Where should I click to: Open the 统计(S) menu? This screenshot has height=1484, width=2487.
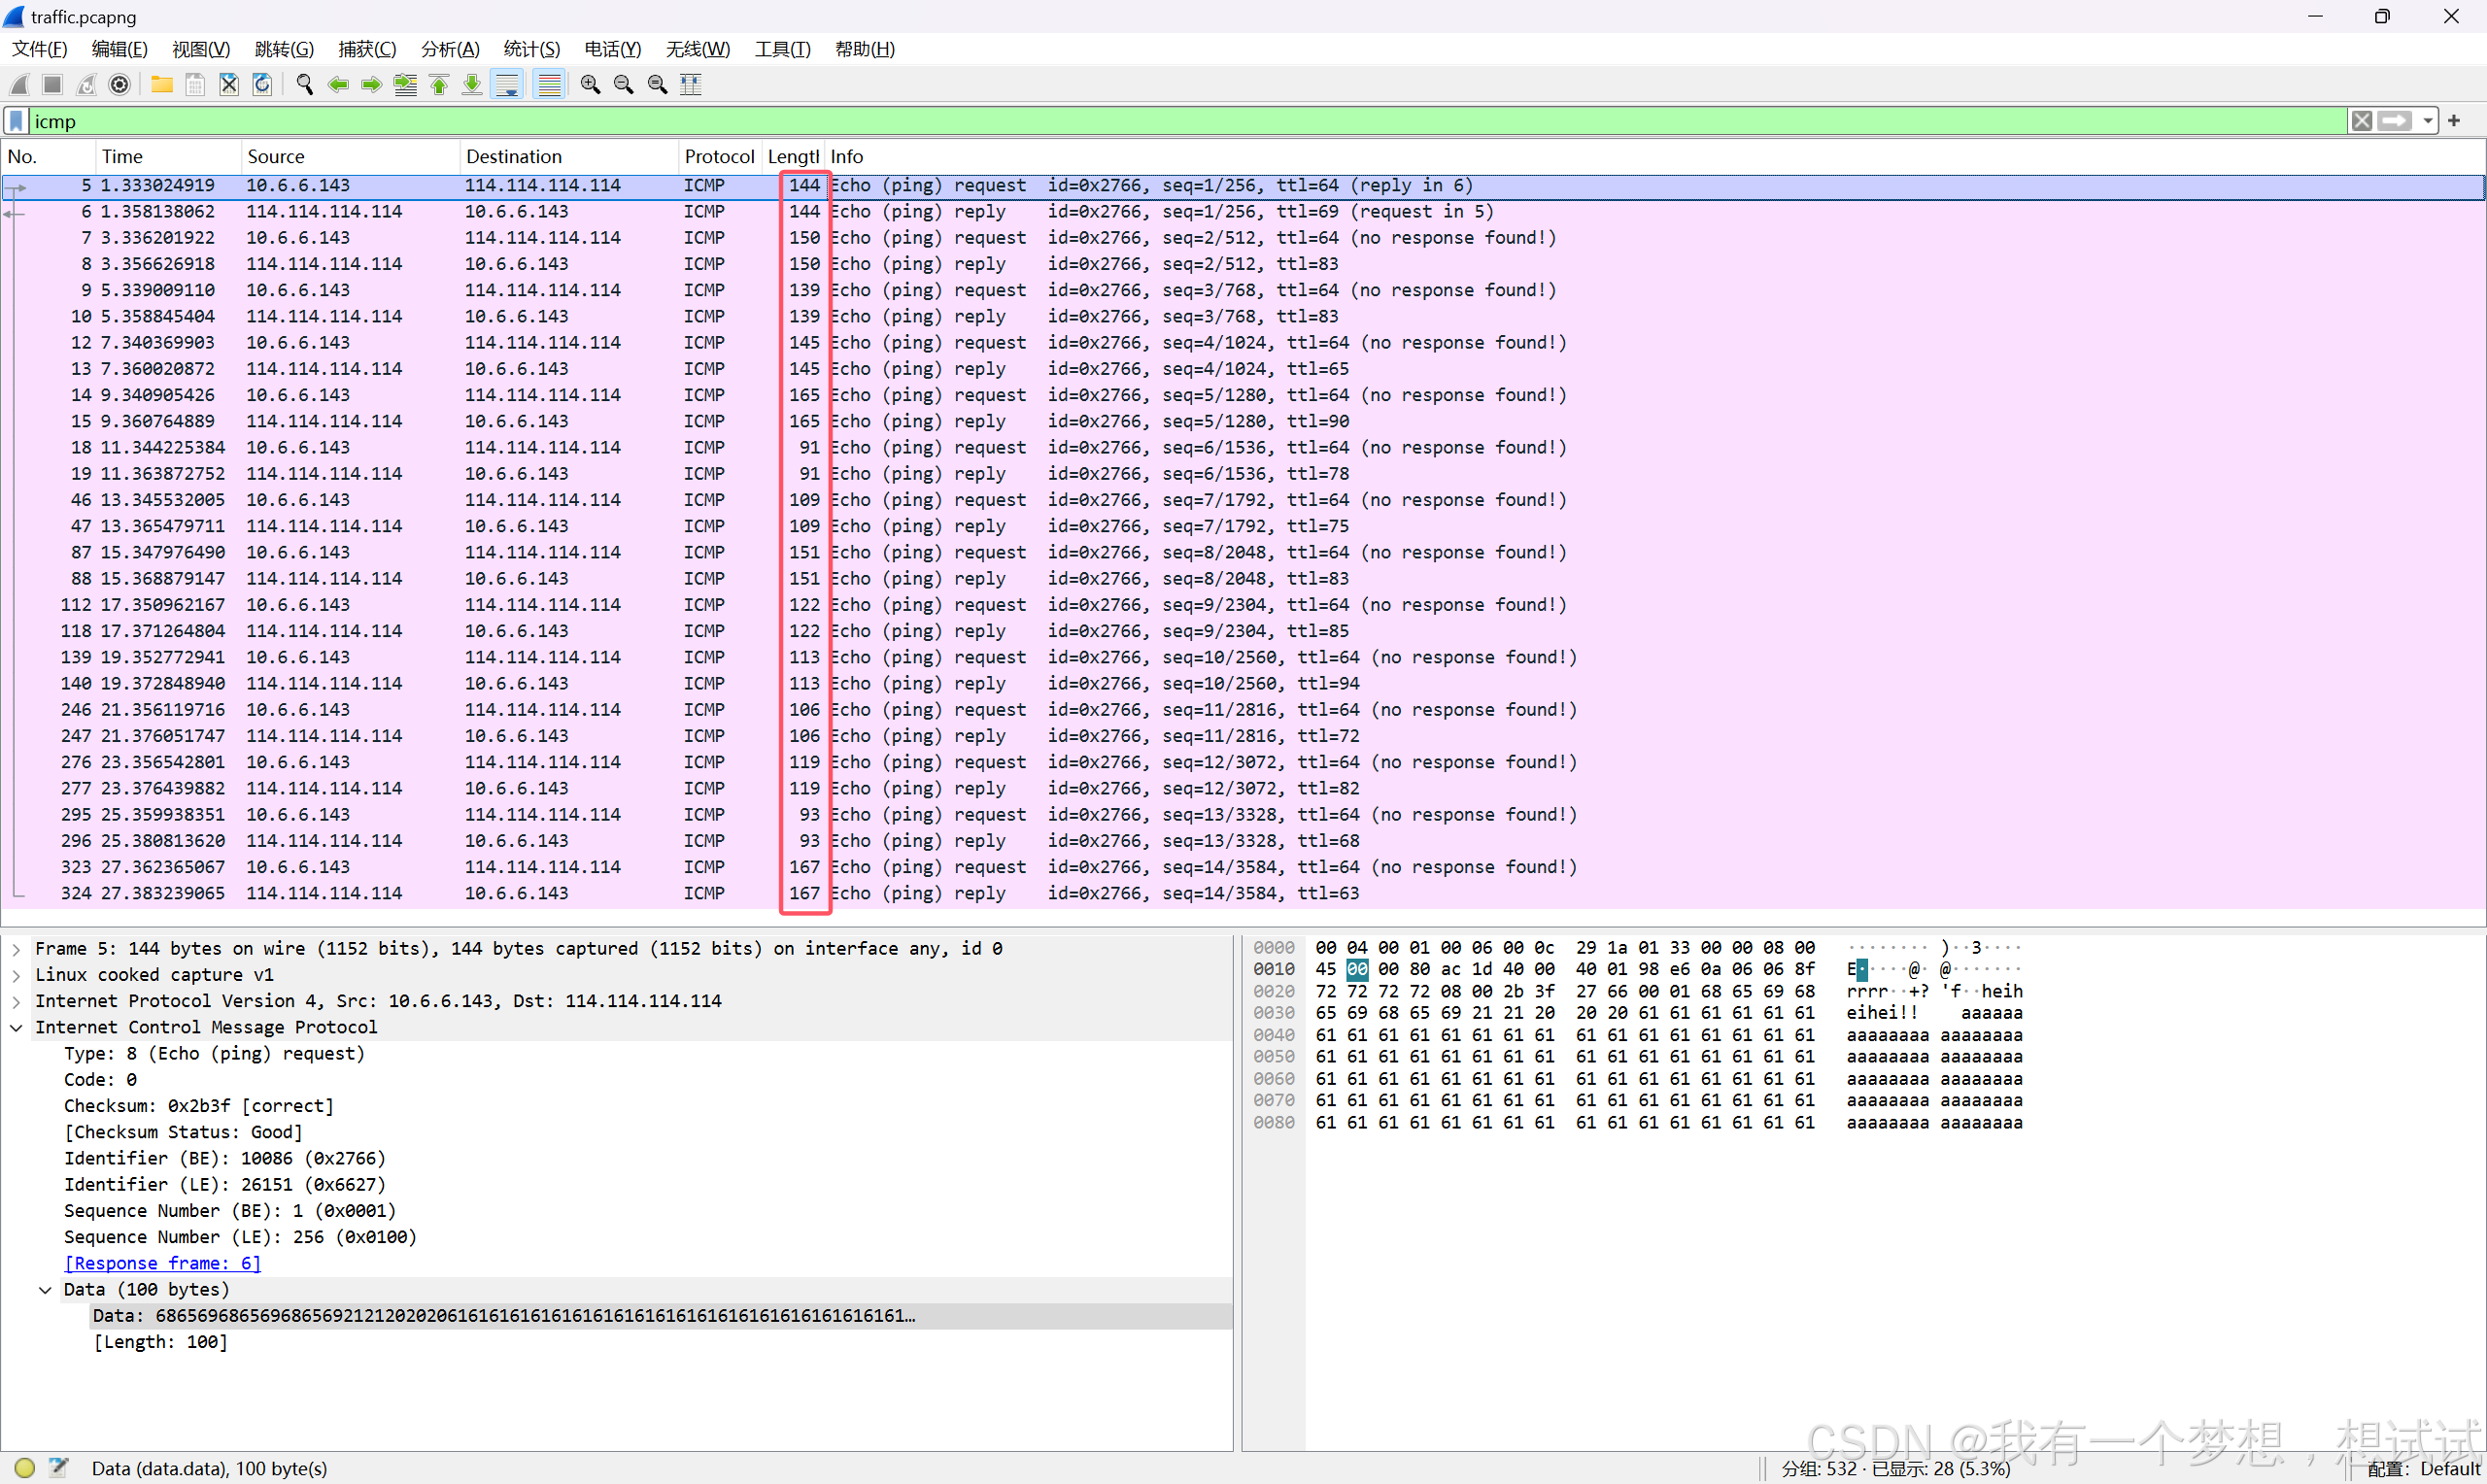(x=531, y=49)
